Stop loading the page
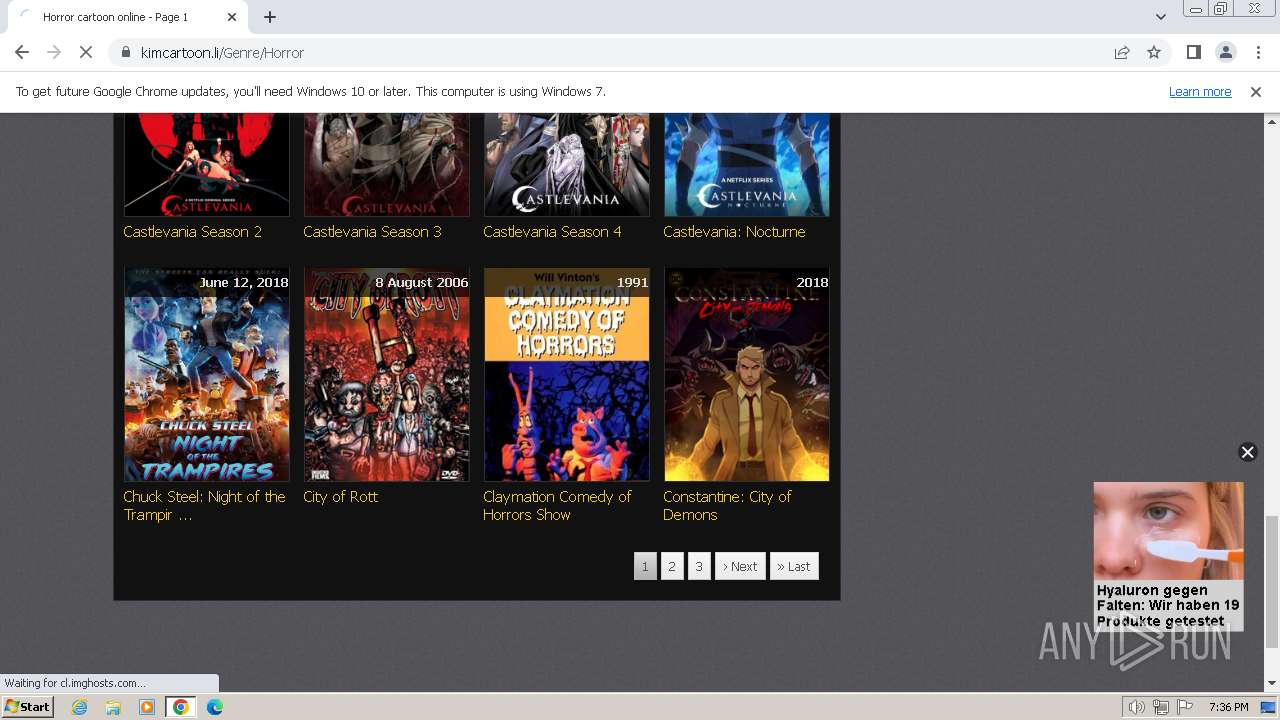 86,52
